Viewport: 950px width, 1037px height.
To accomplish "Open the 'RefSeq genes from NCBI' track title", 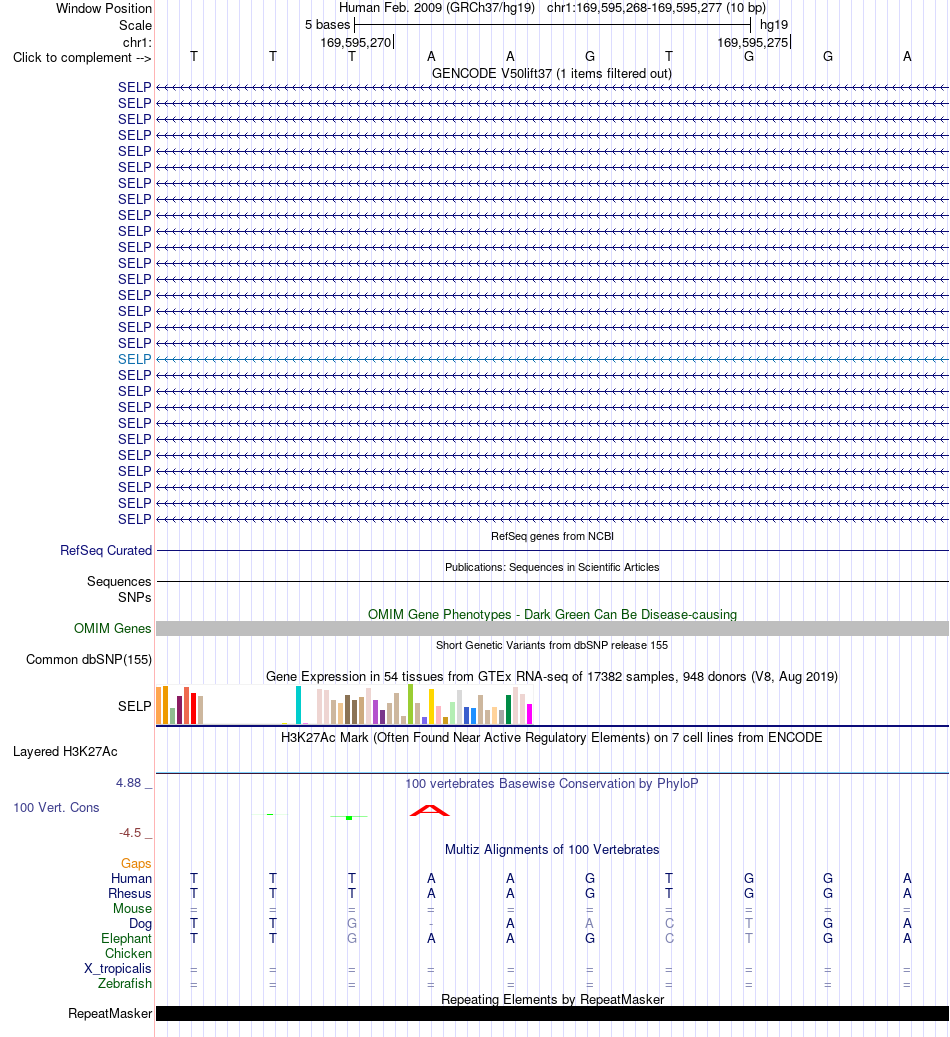I will pyautogui.click(x=552, y=536).
